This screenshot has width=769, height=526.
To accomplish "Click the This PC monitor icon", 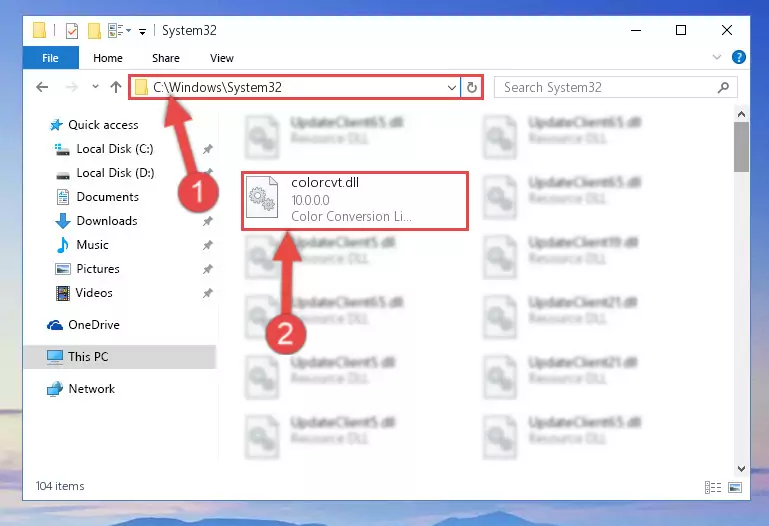I will 55,357.
